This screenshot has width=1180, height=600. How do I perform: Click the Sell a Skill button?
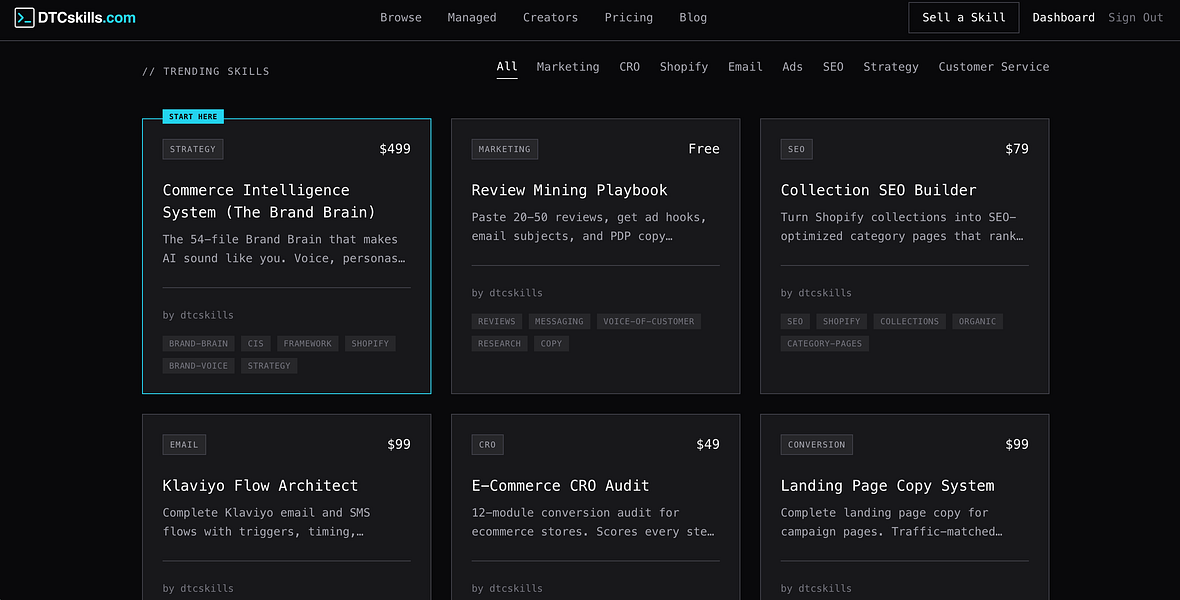963,17
